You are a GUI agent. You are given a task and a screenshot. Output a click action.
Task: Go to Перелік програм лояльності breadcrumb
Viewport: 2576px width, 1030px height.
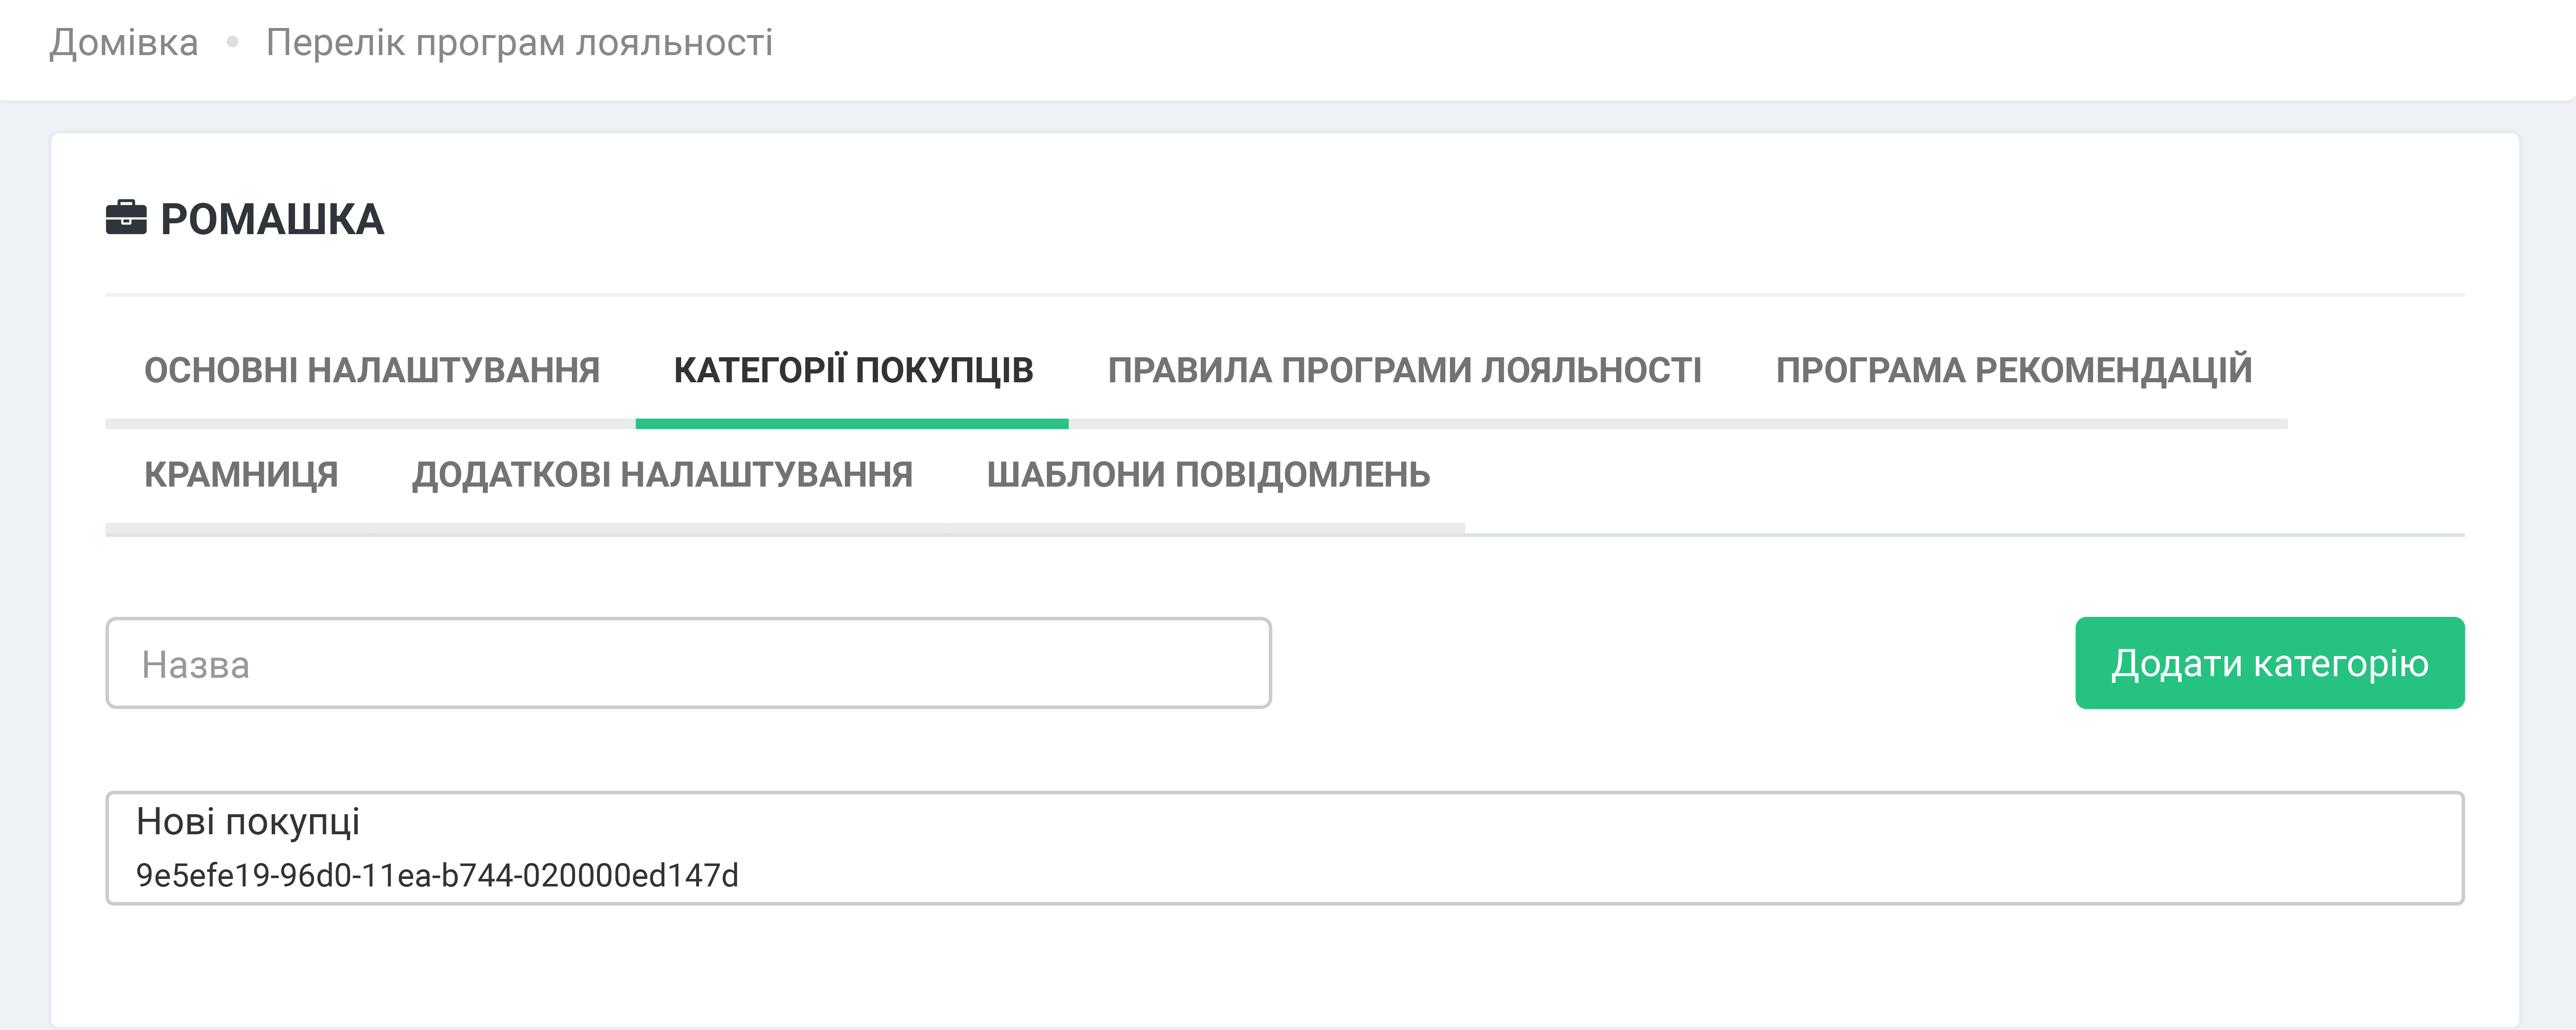coord(519,43)
